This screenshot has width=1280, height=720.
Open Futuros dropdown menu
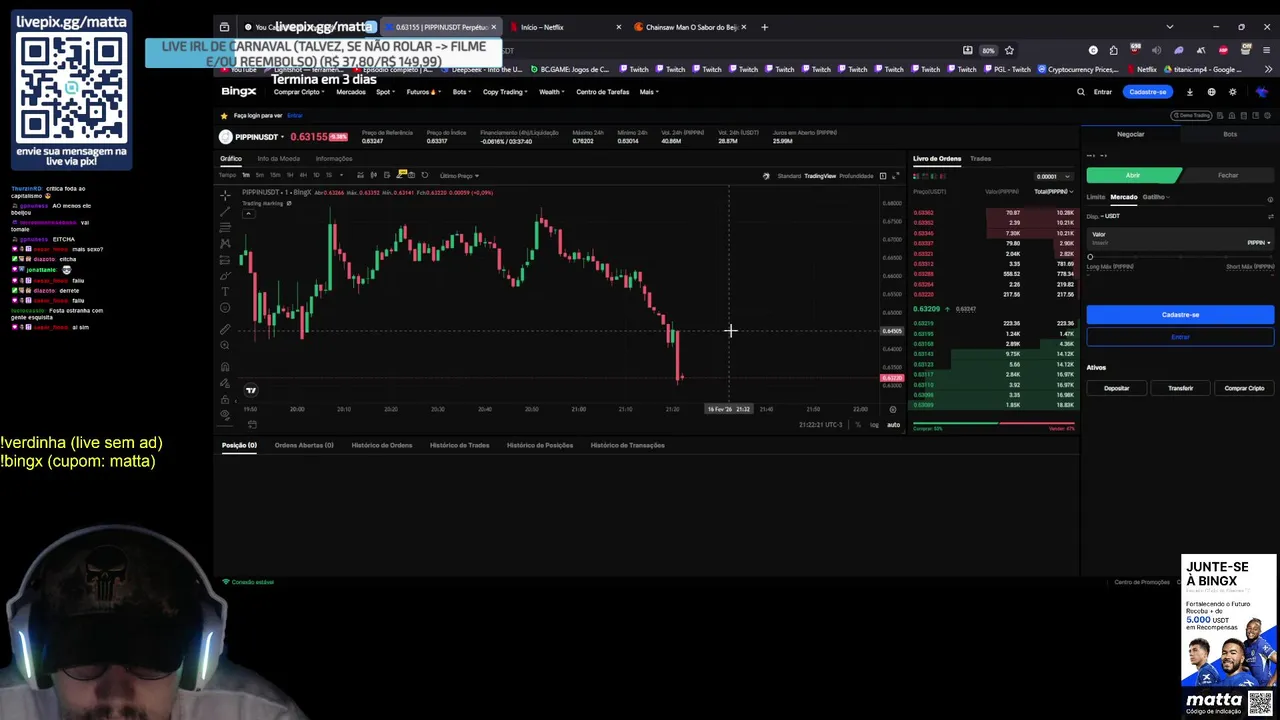[x=423, y=92]
